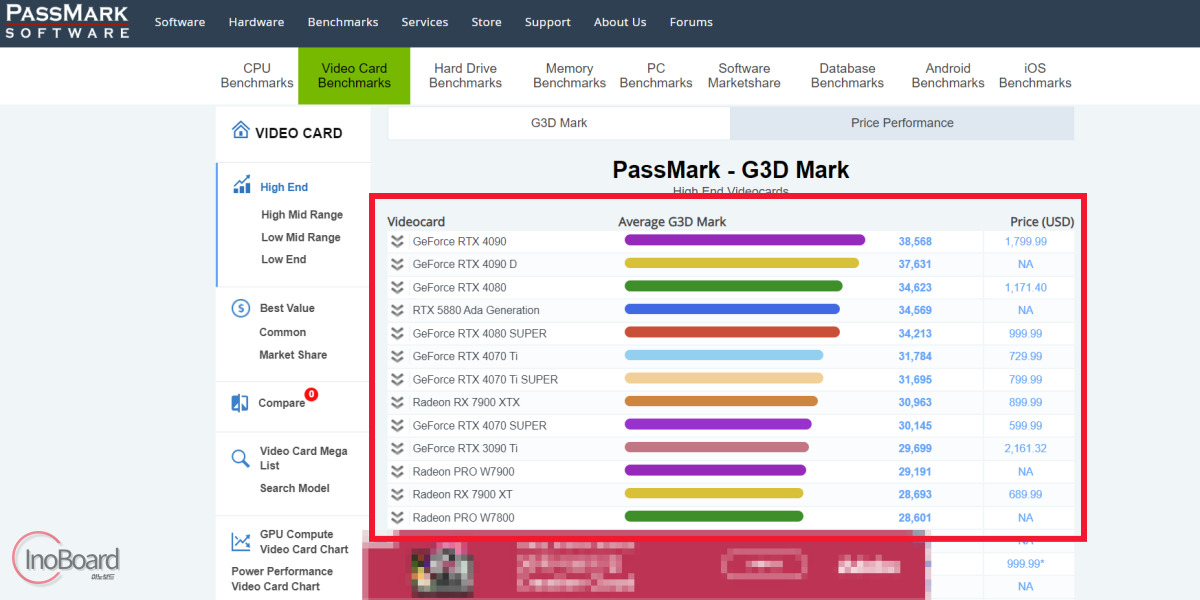Click the High End chart icon
This screenshot has width=1200, height=600.
pyautogui.click(x=241, y=185)
